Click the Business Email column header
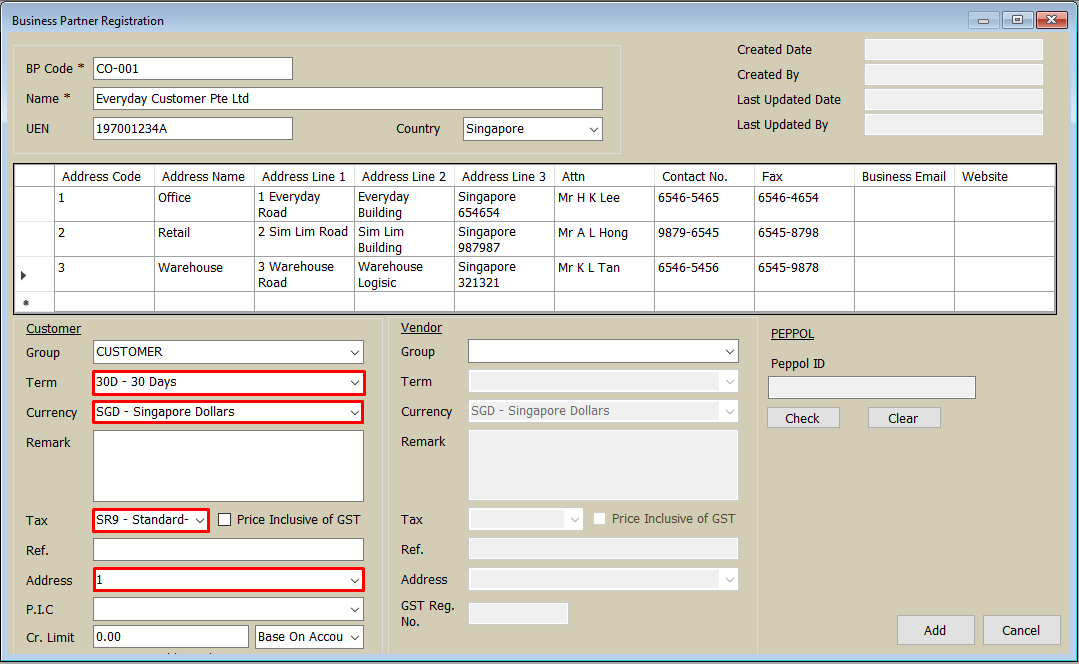Image resolution: width=1079 pixels, height=664 pixels. (x=904, y=176)
